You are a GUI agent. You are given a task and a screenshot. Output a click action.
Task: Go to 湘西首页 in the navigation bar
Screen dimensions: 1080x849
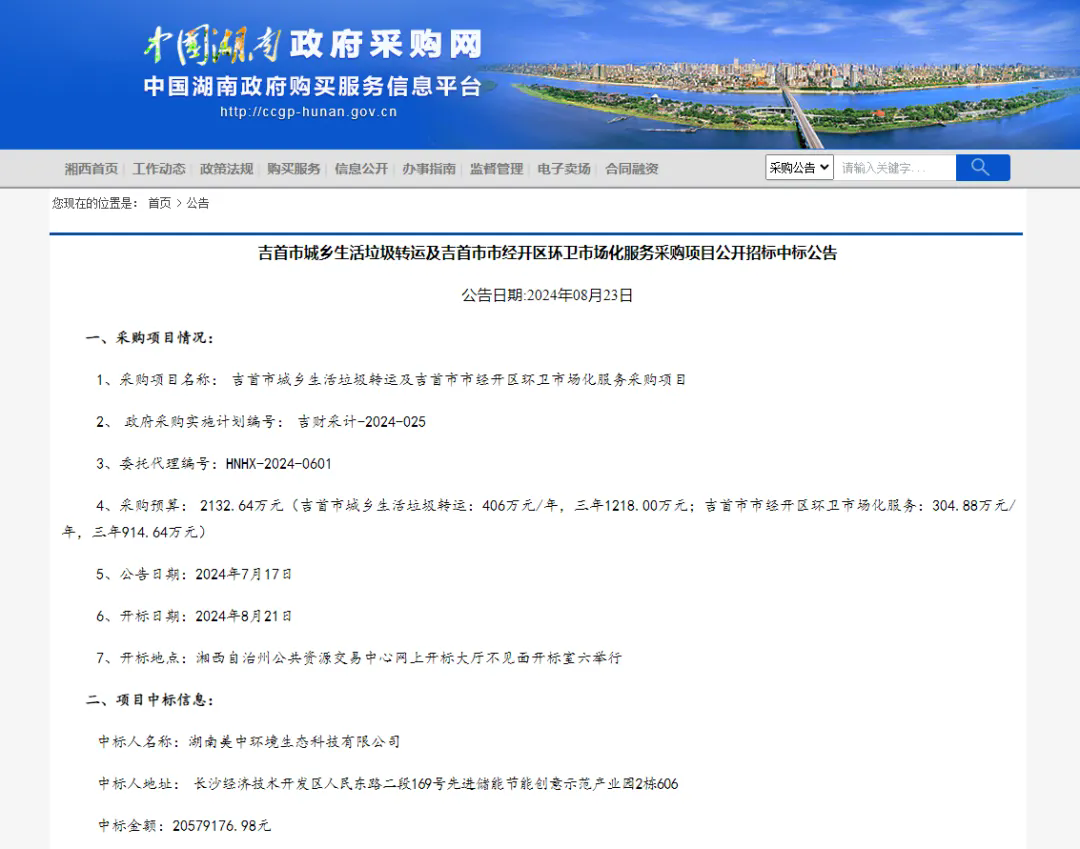(x=91, y=169)
